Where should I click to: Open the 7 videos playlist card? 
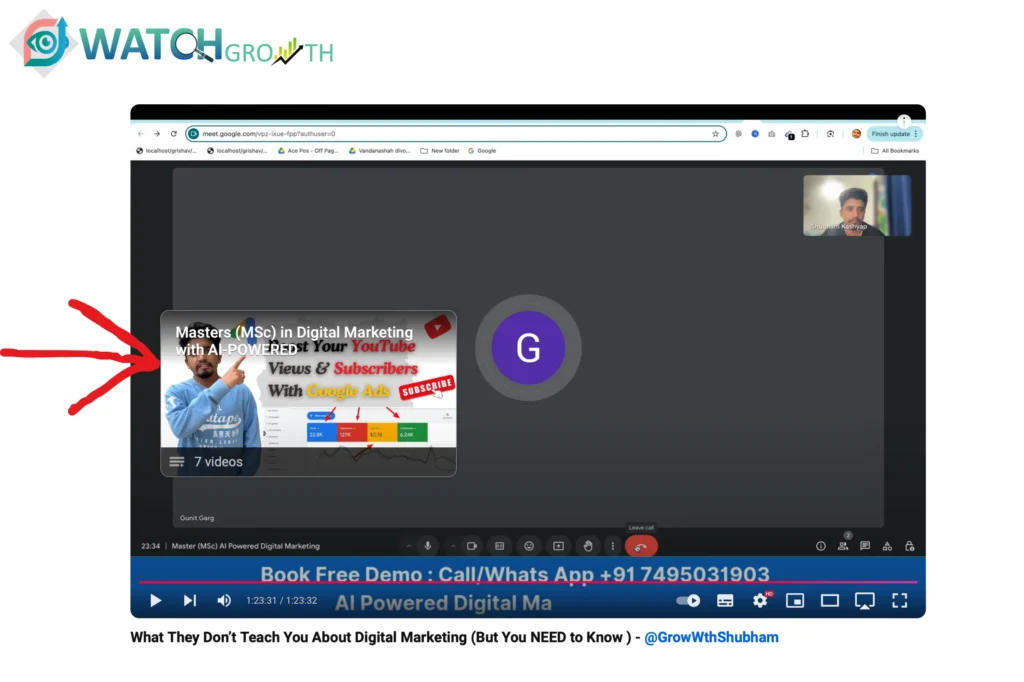[308, 393]
